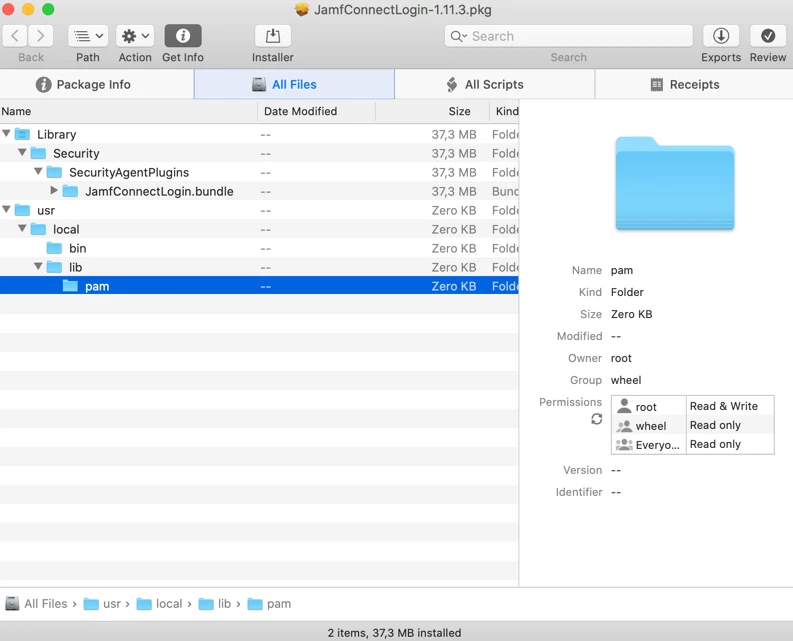Select the root permissions row
This screenshot has height=641, width=793.
point(692,406)
